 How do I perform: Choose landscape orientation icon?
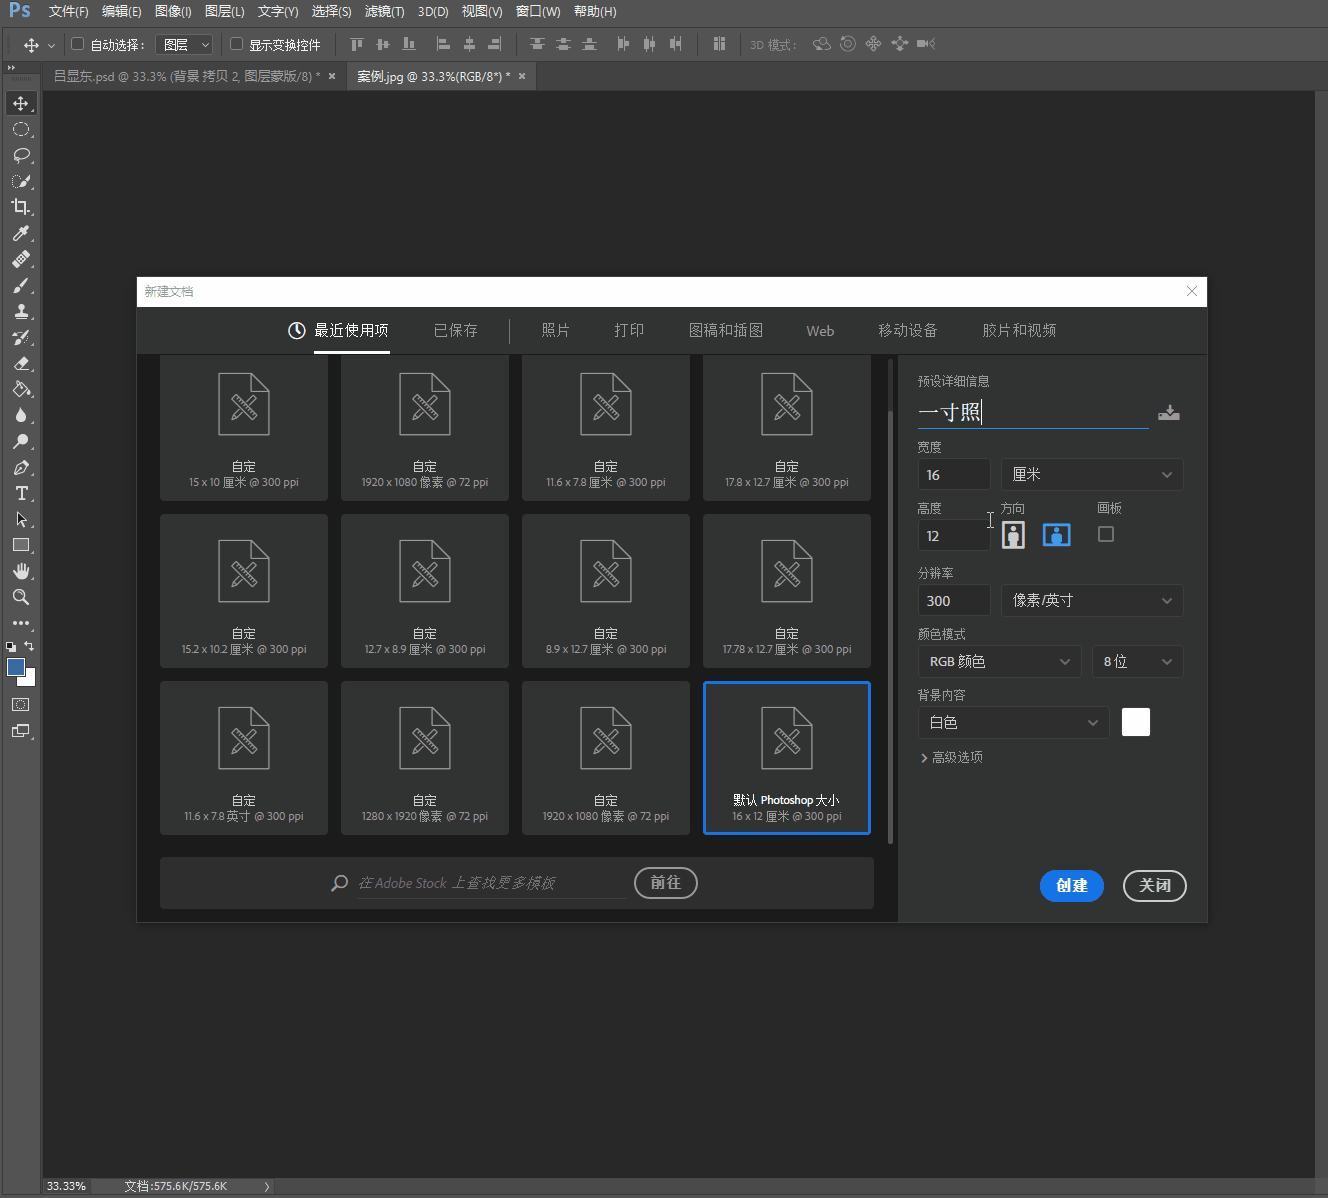coord(1056,535)
